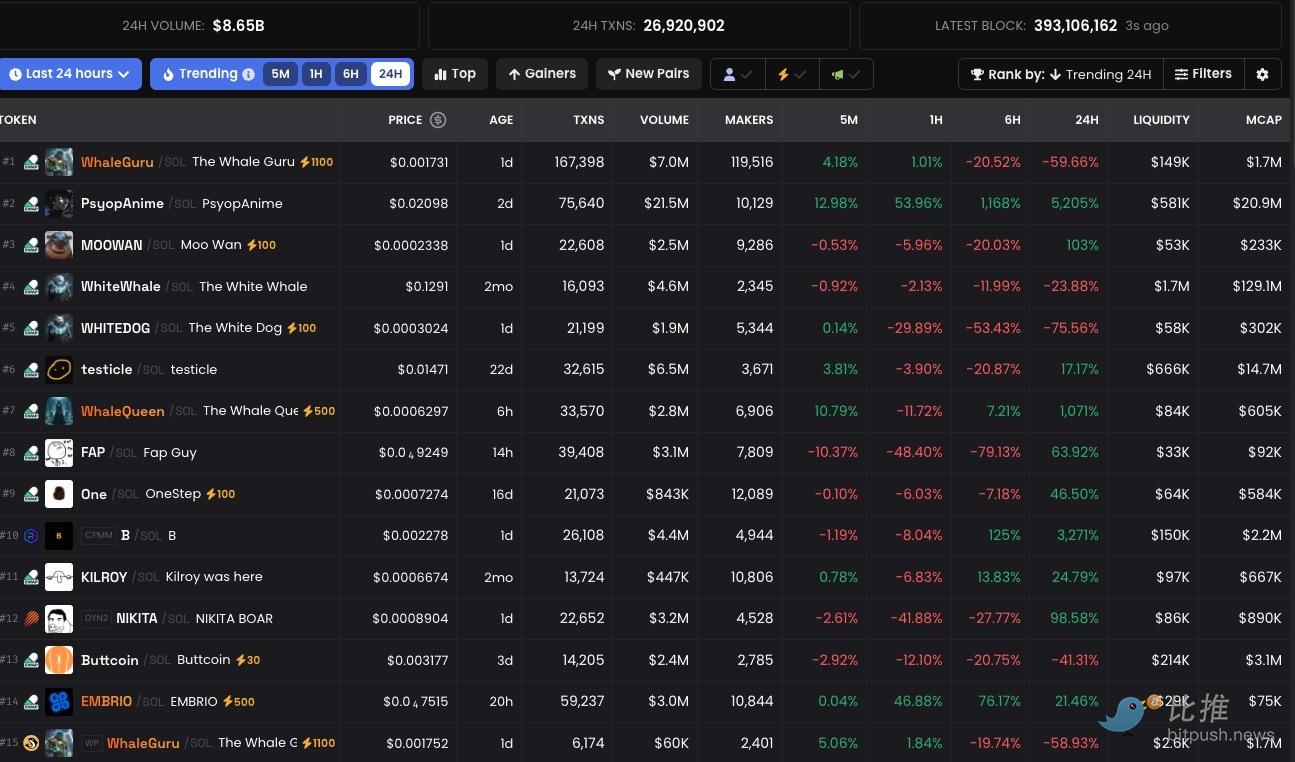This screenshot has height=762, width=1295.
Task: Open the settings gear icon
Action: tap(1262, 74)
